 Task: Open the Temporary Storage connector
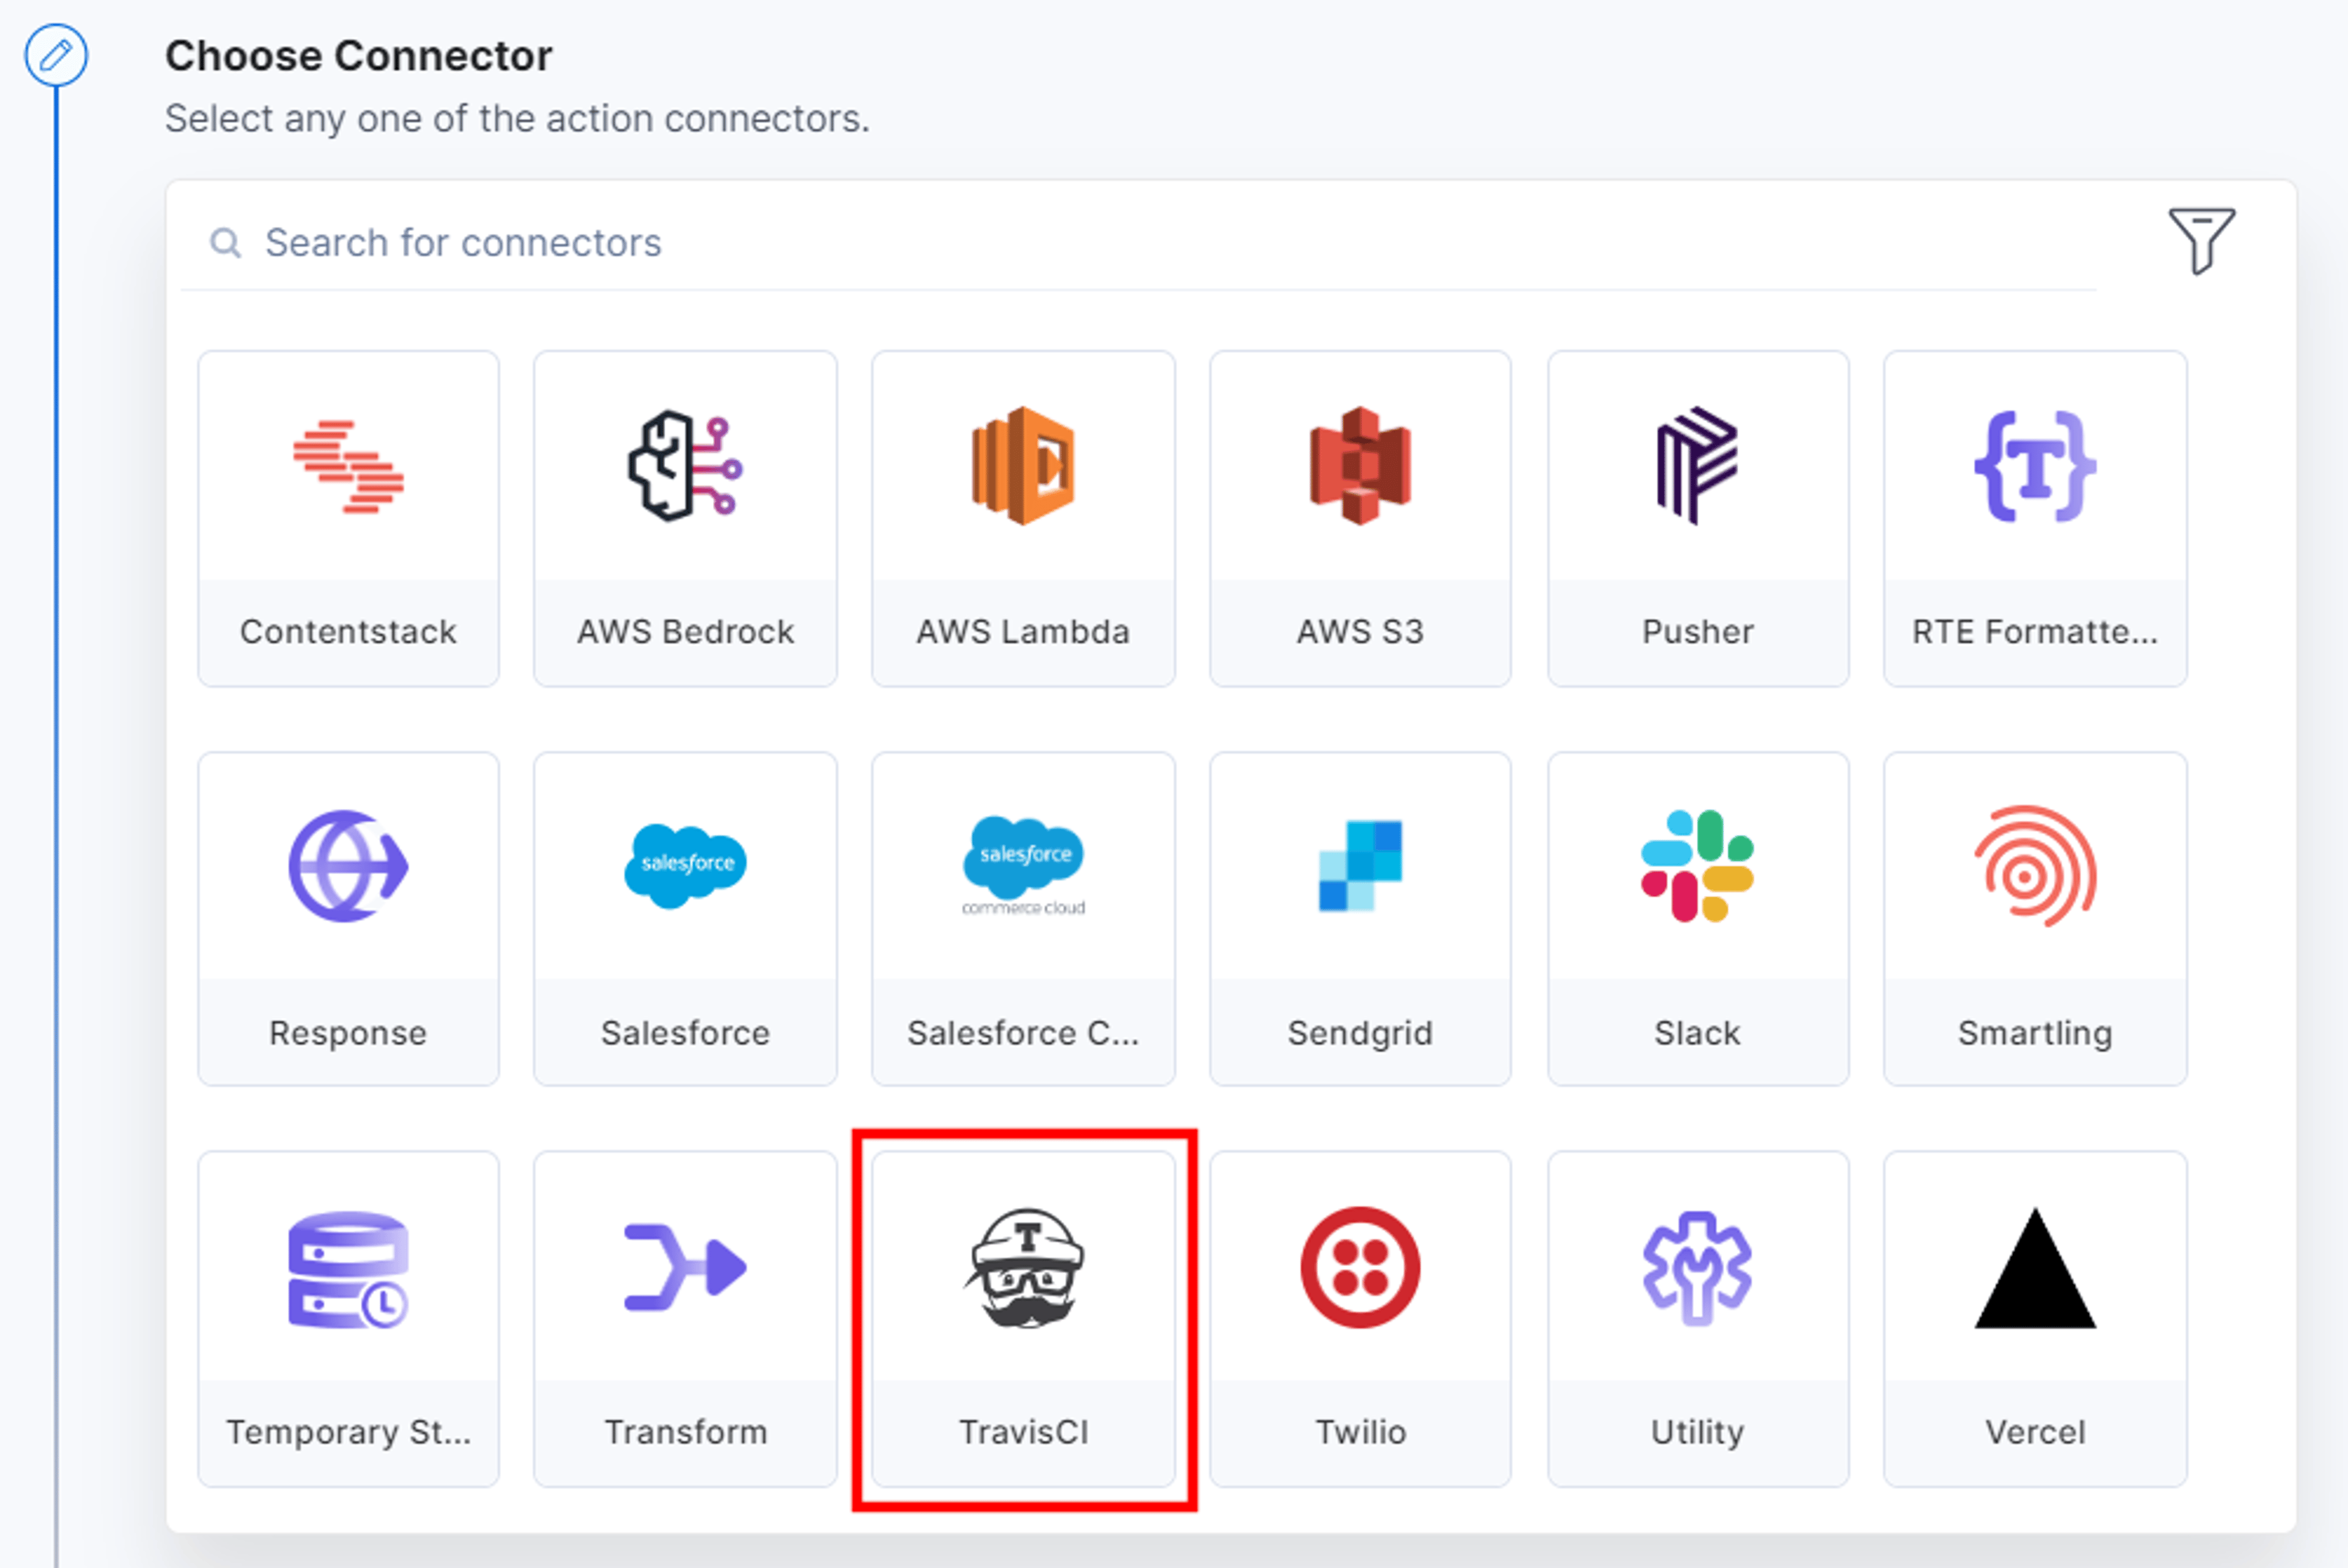[348, 1318]
